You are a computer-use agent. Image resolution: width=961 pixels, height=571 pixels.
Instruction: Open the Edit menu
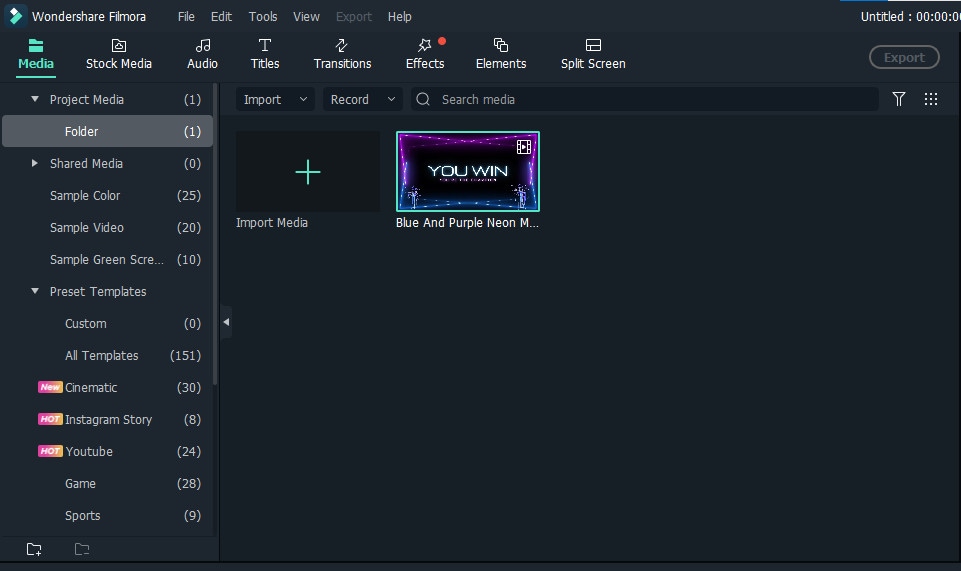coord(221,17)
